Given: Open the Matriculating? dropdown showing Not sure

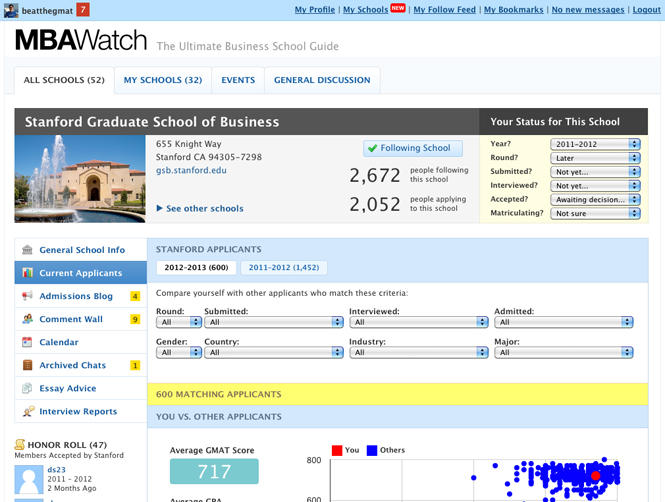Looking at the screenshot, I should 595,213.
